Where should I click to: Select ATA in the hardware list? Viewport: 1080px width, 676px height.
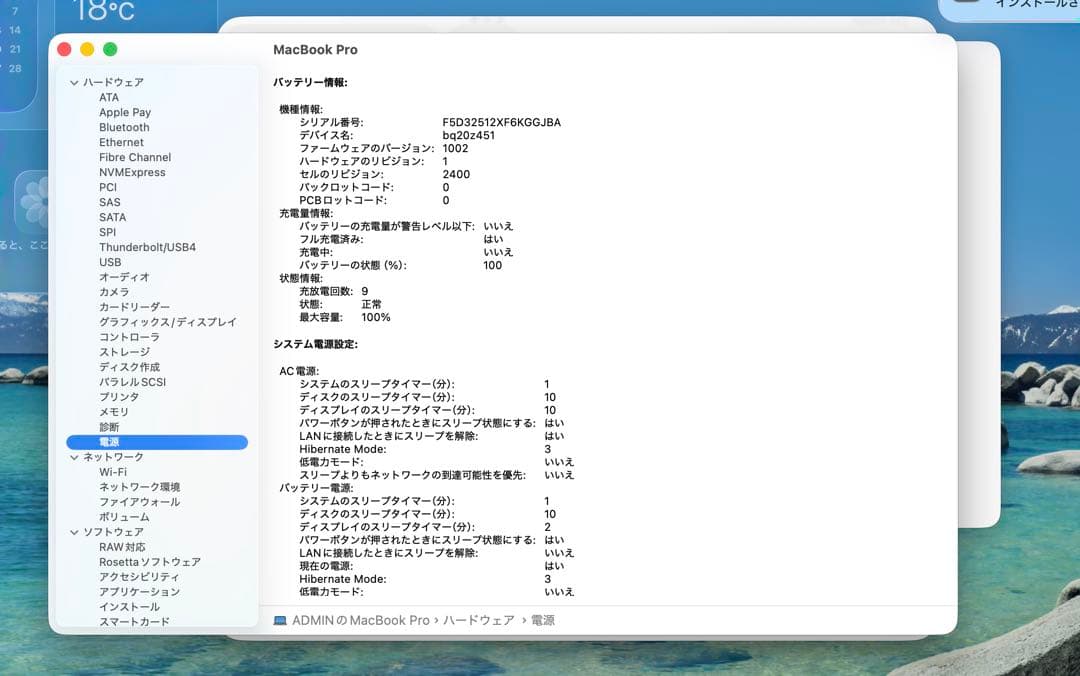pyautogui.click(x=109, y=98)
